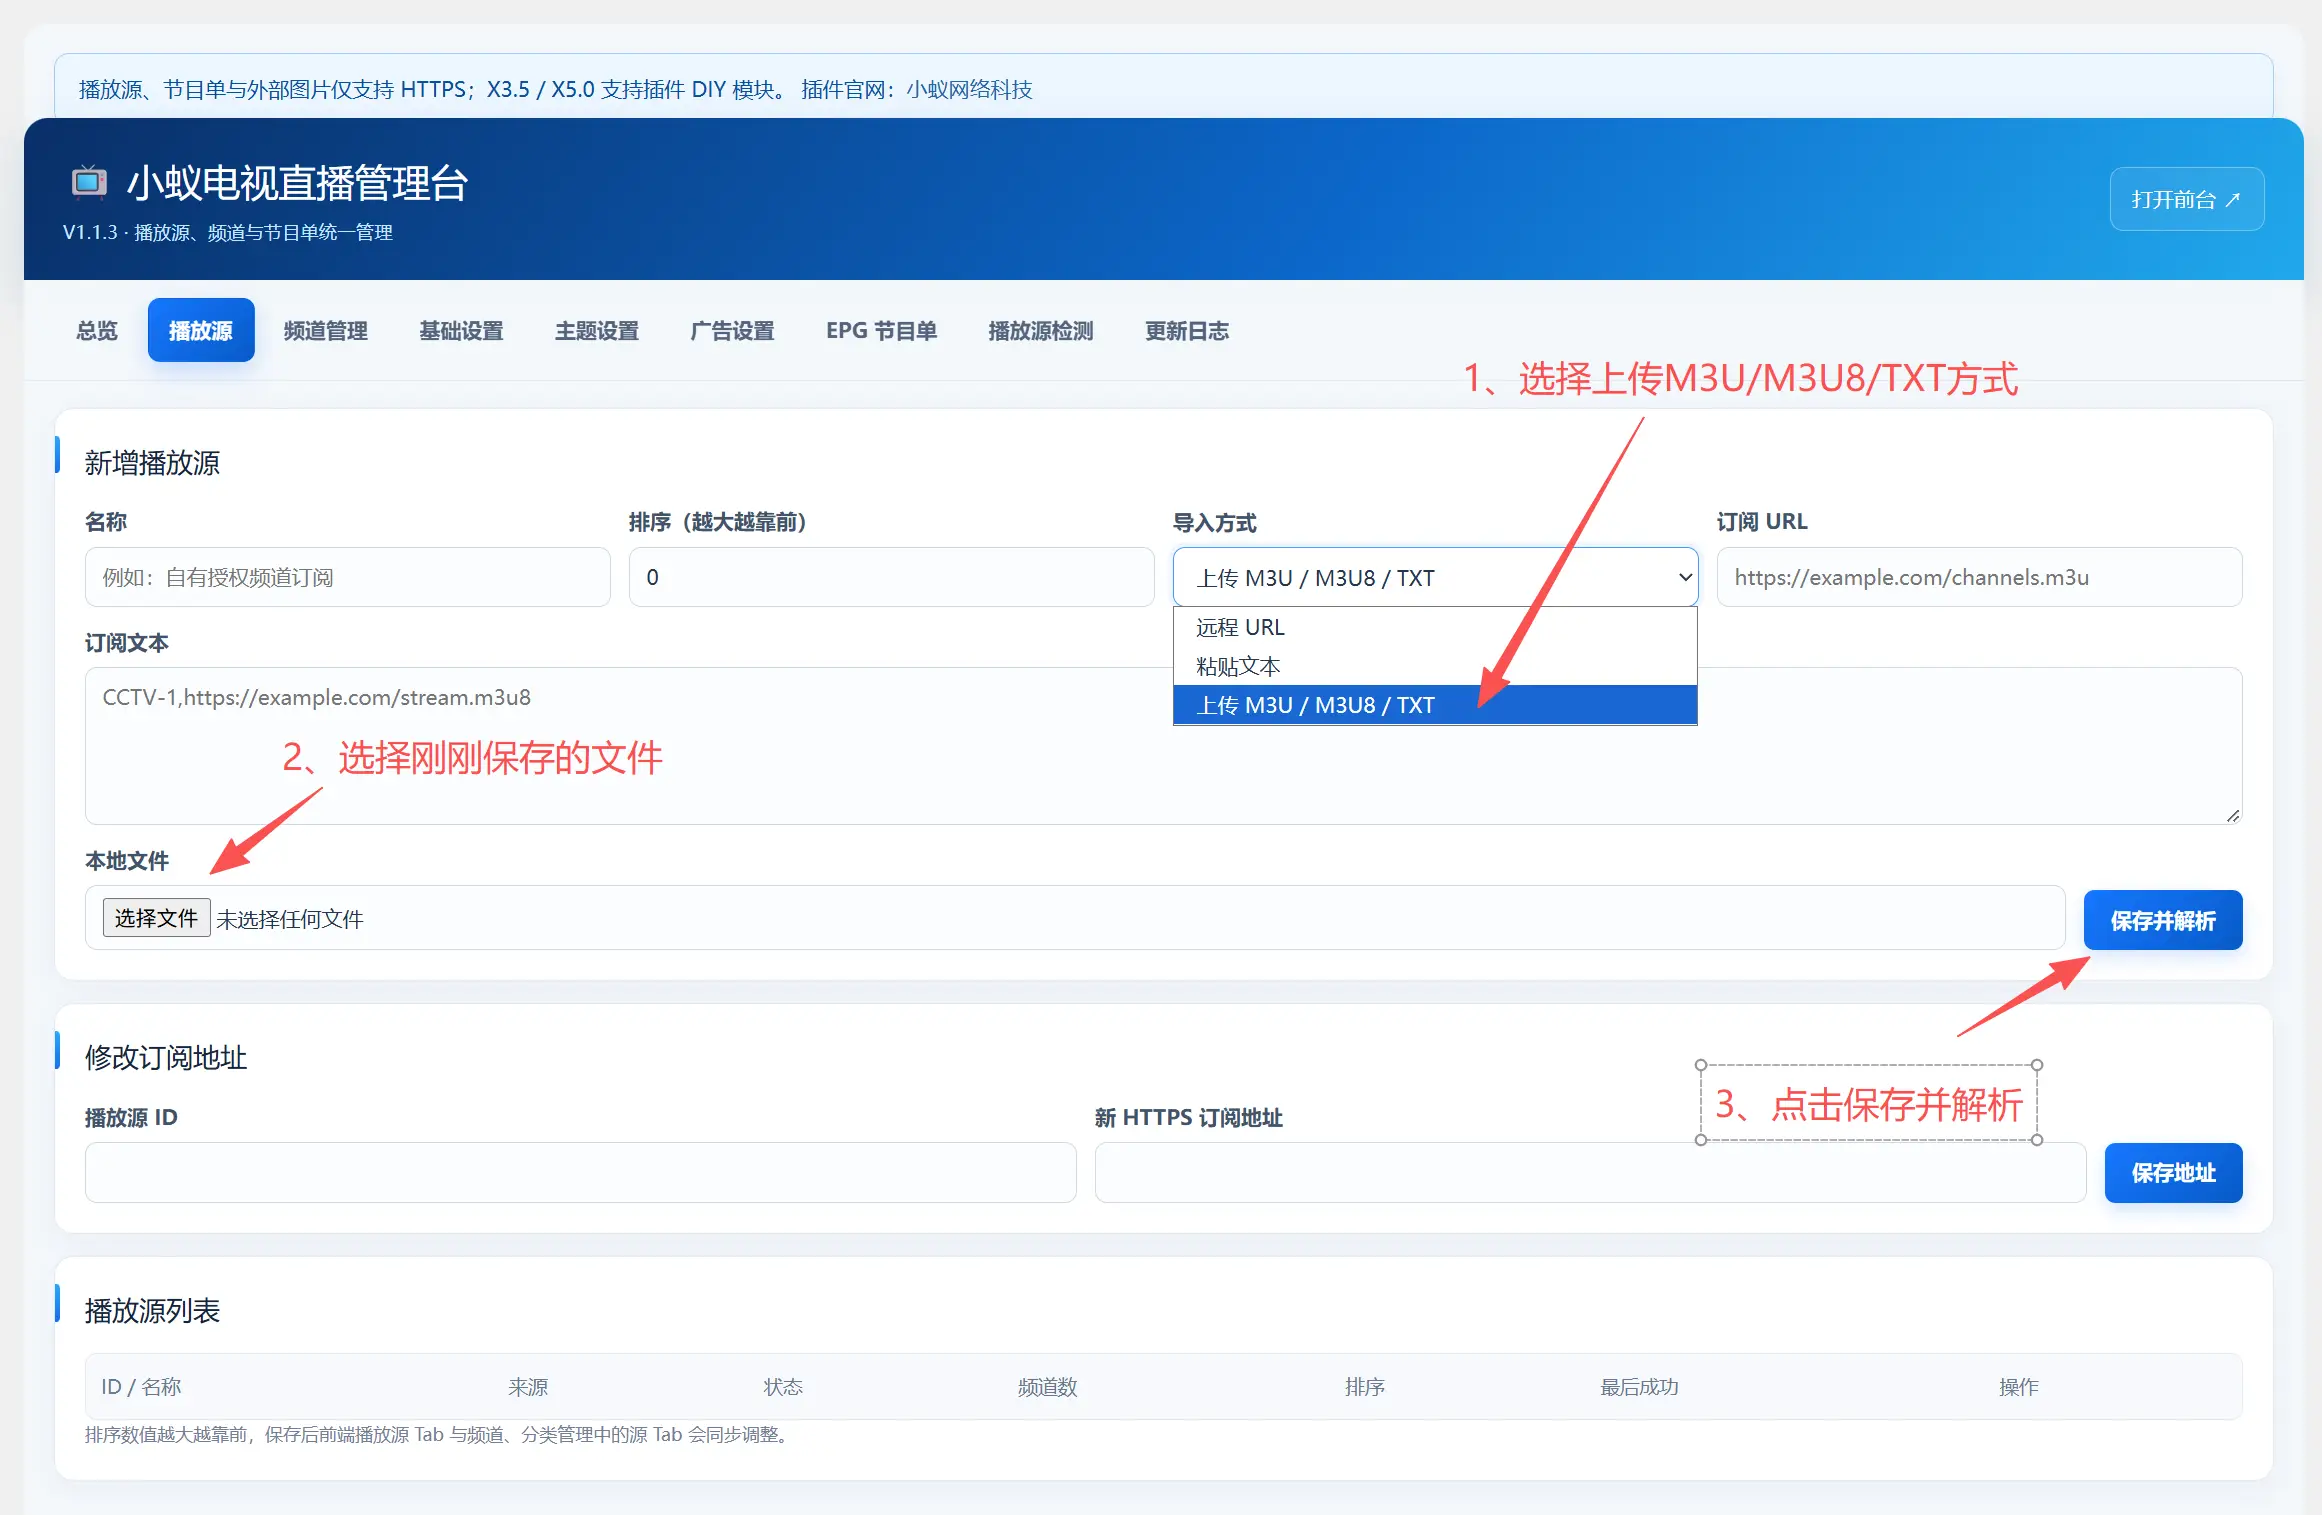Click the 操作 column header
Viewport: 2322px width, 1515px height.
coord(2018,1387)
